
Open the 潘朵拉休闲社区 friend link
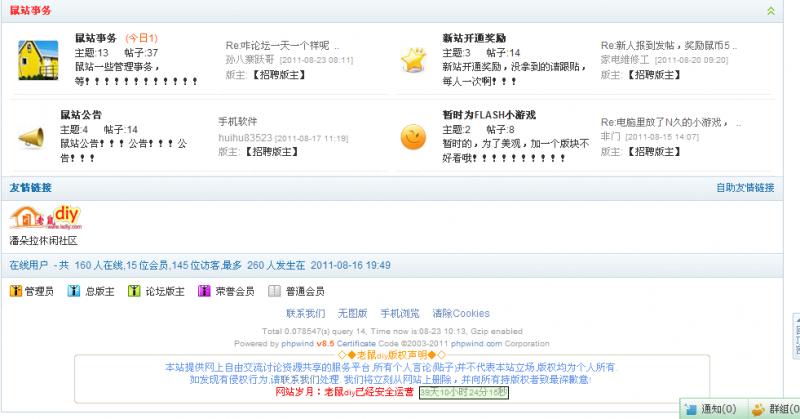point(42,241)
